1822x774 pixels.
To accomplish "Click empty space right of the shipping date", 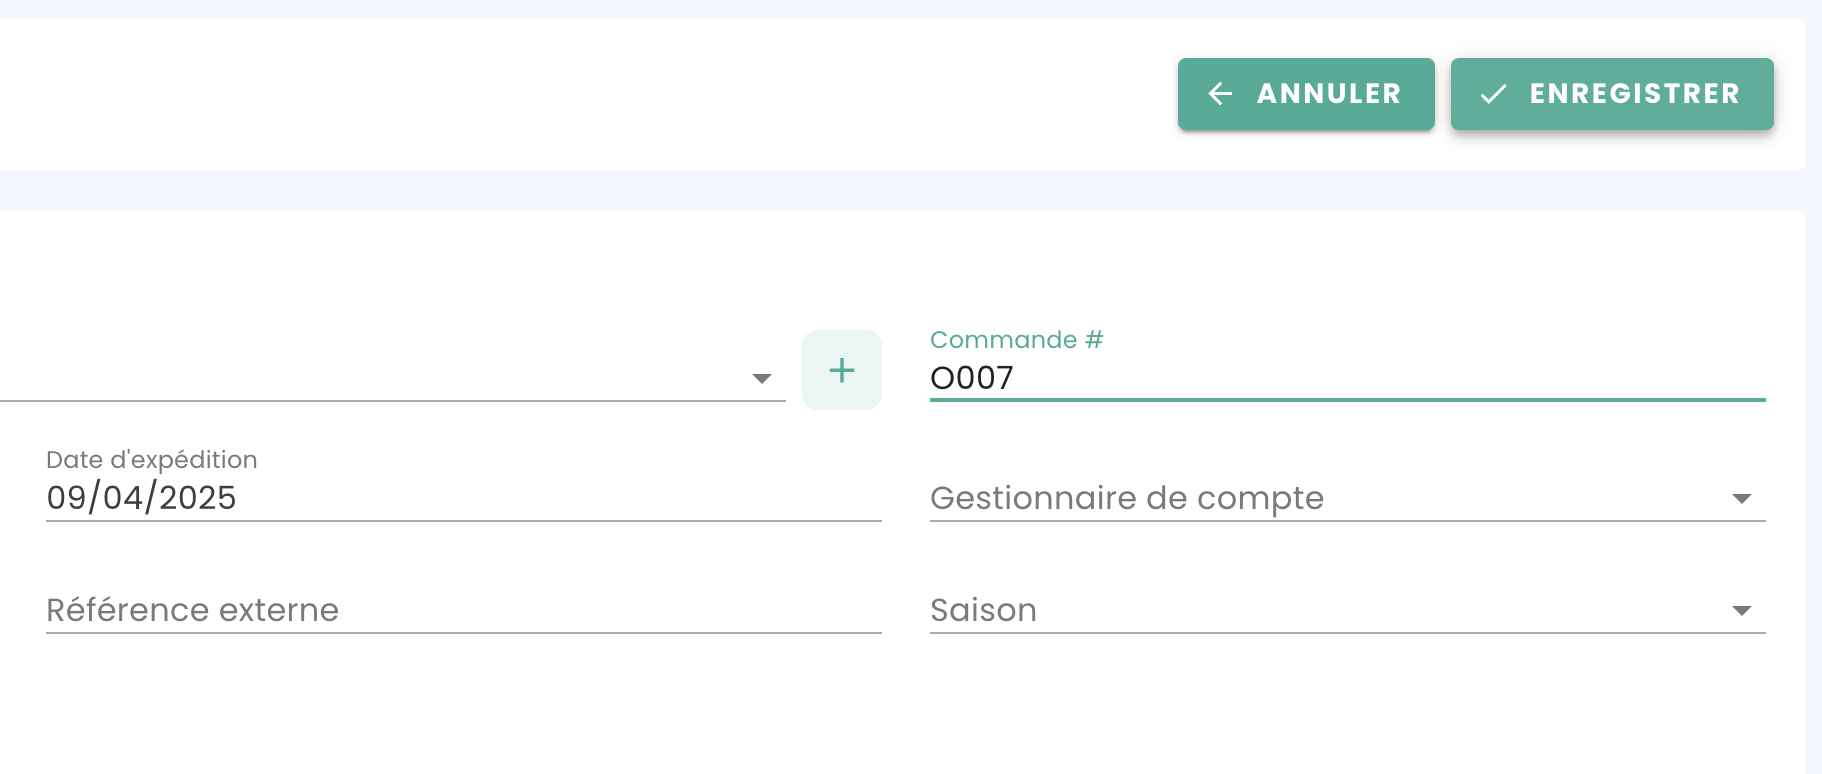I will (x=560, y=498).
